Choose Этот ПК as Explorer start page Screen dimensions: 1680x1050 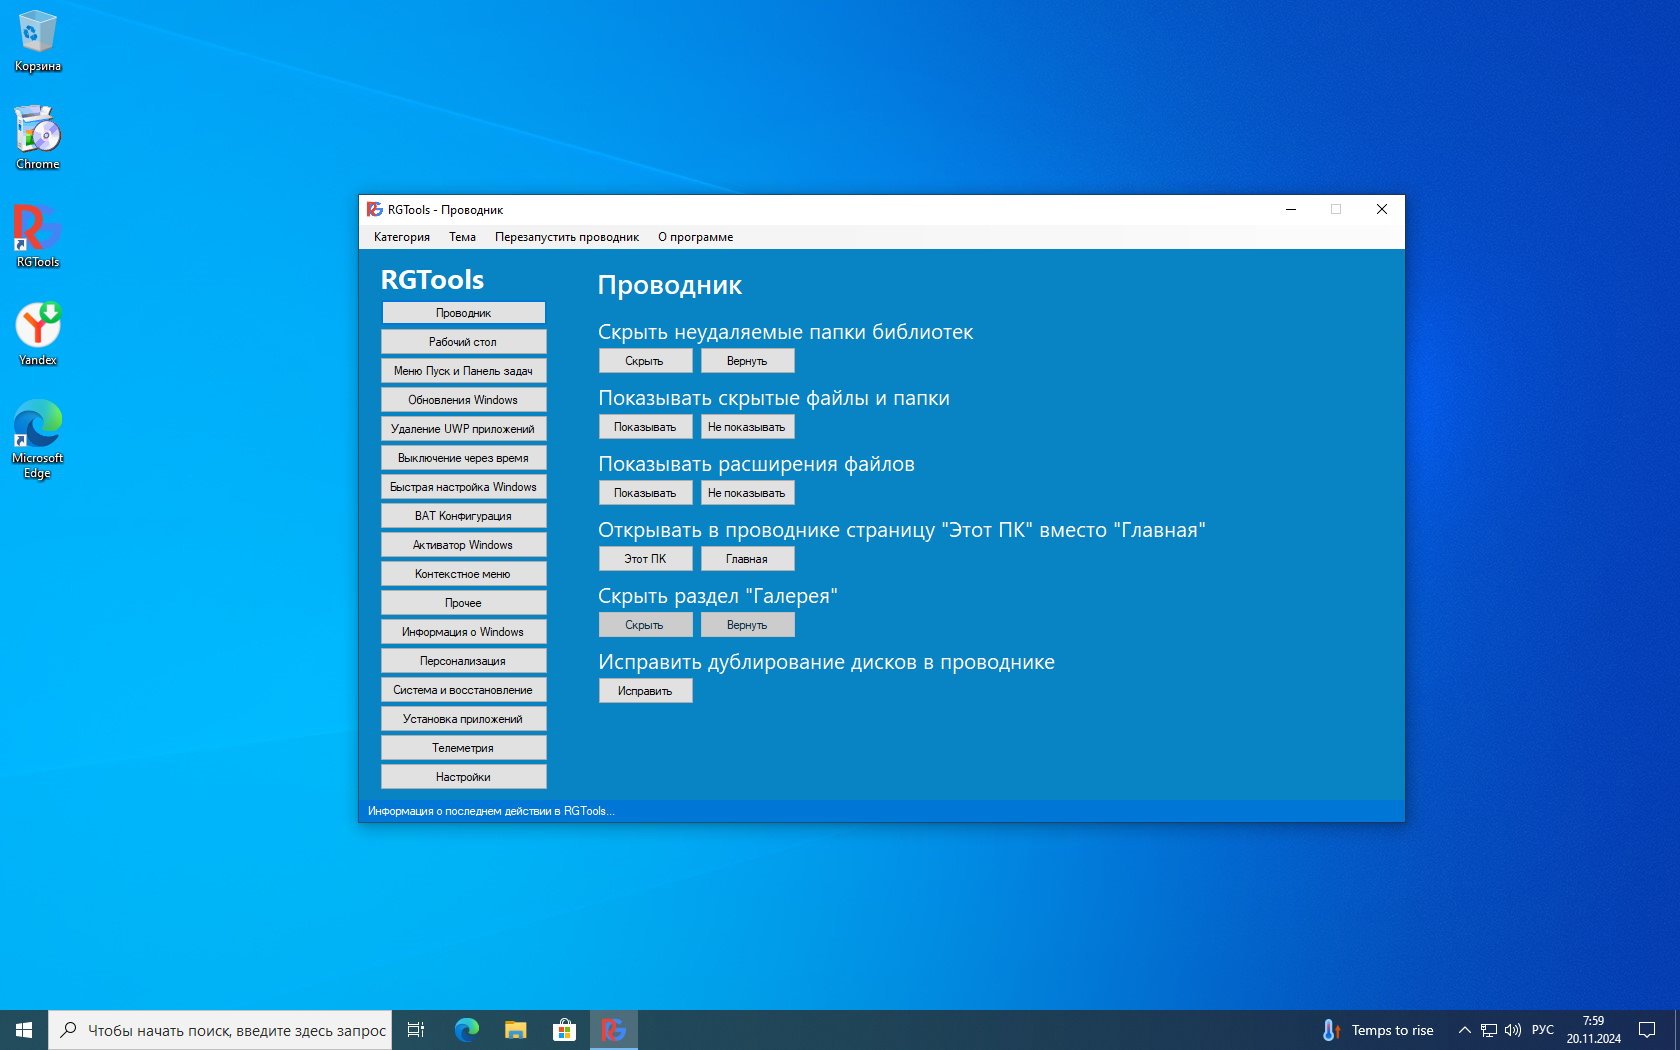click(645, 559)
